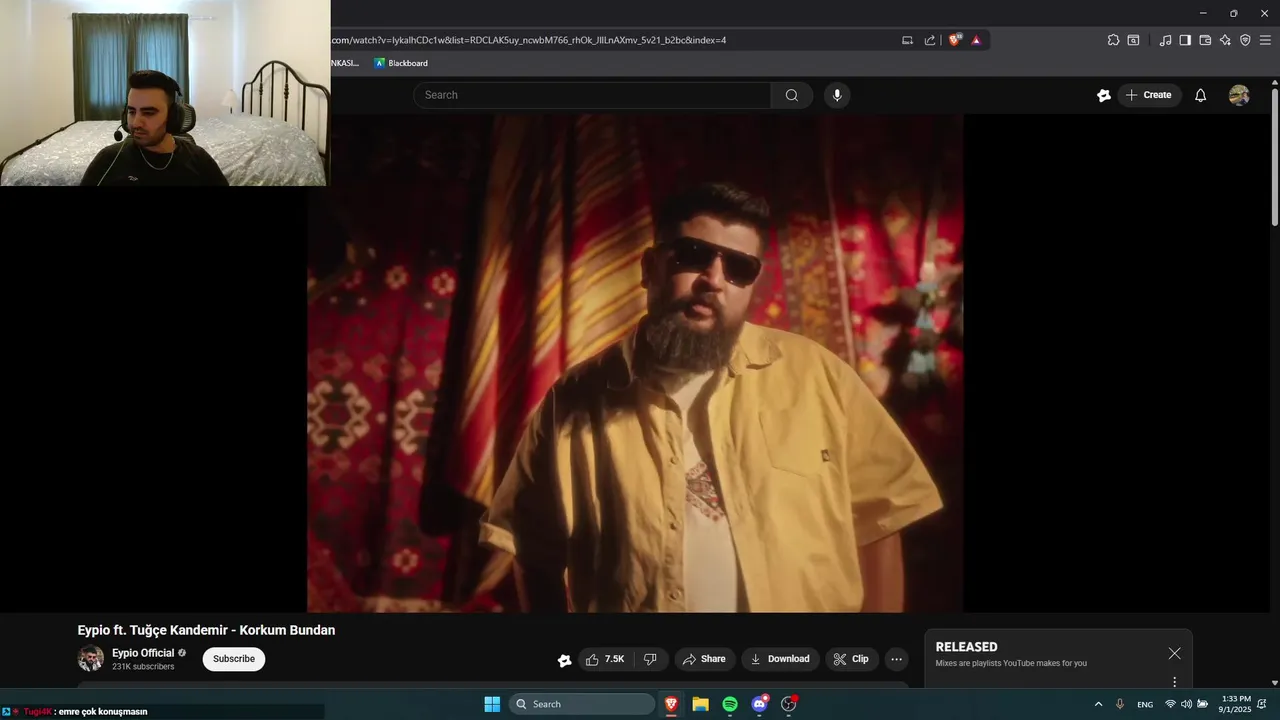Click the microphone tray icon

(x=1120, y=704)
